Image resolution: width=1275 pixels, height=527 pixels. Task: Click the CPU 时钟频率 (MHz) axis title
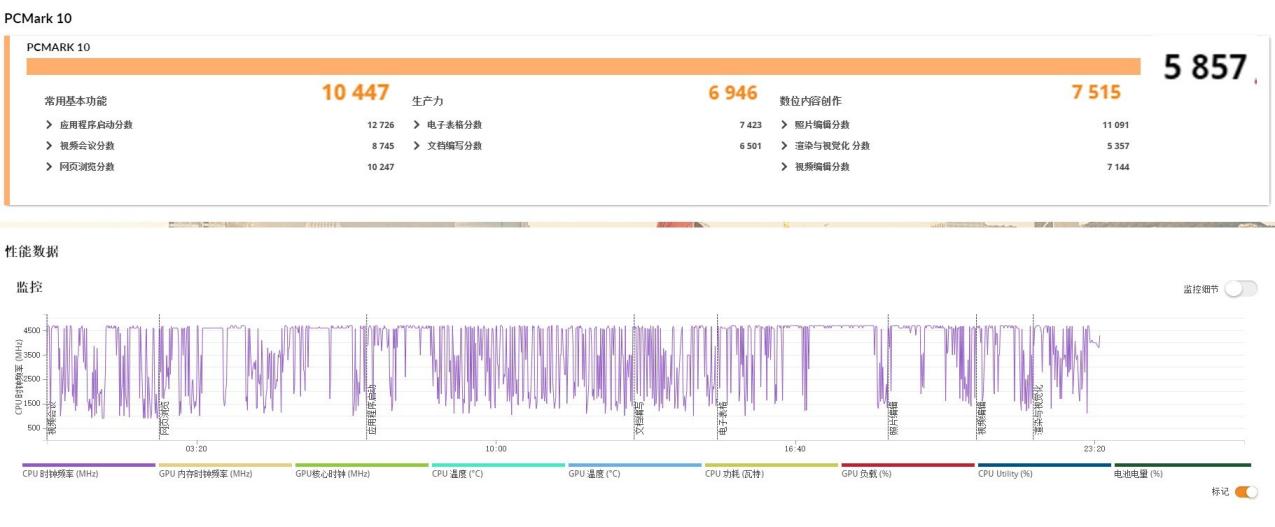click(x=19, y=377)
